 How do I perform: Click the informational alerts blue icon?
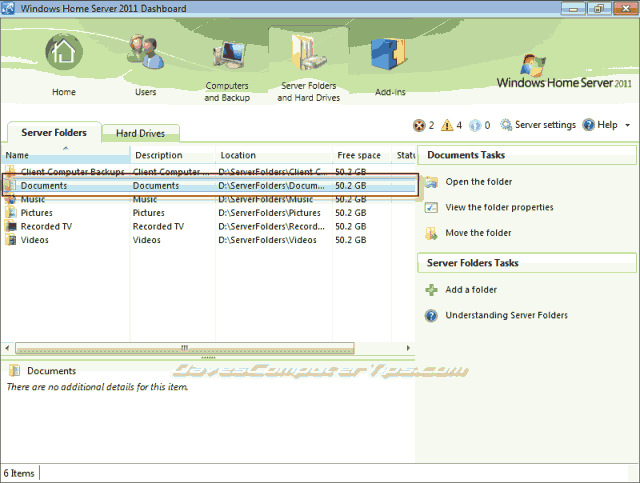click(475, 125)
